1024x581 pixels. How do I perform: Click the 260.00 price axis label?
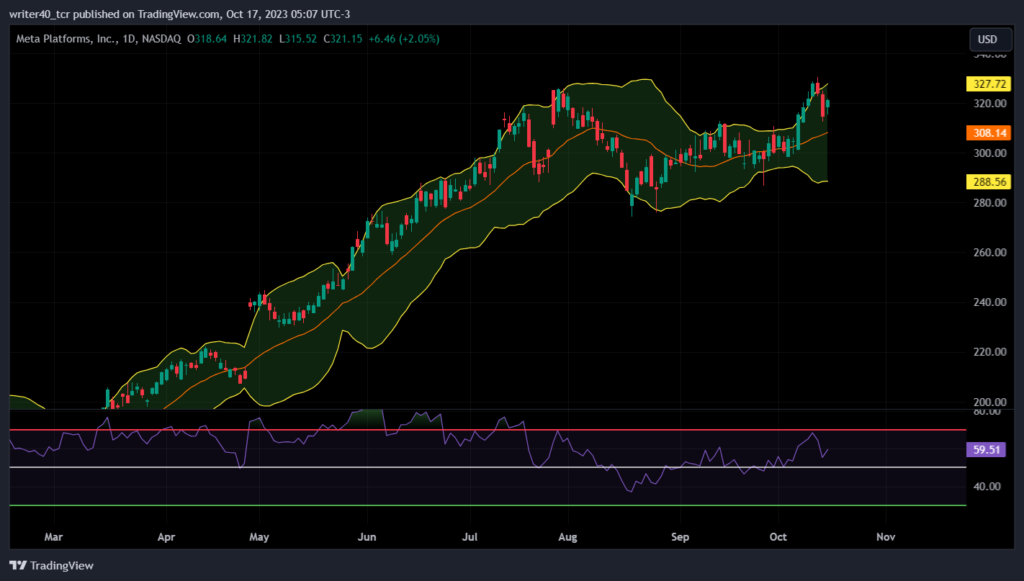pos(990,252)
